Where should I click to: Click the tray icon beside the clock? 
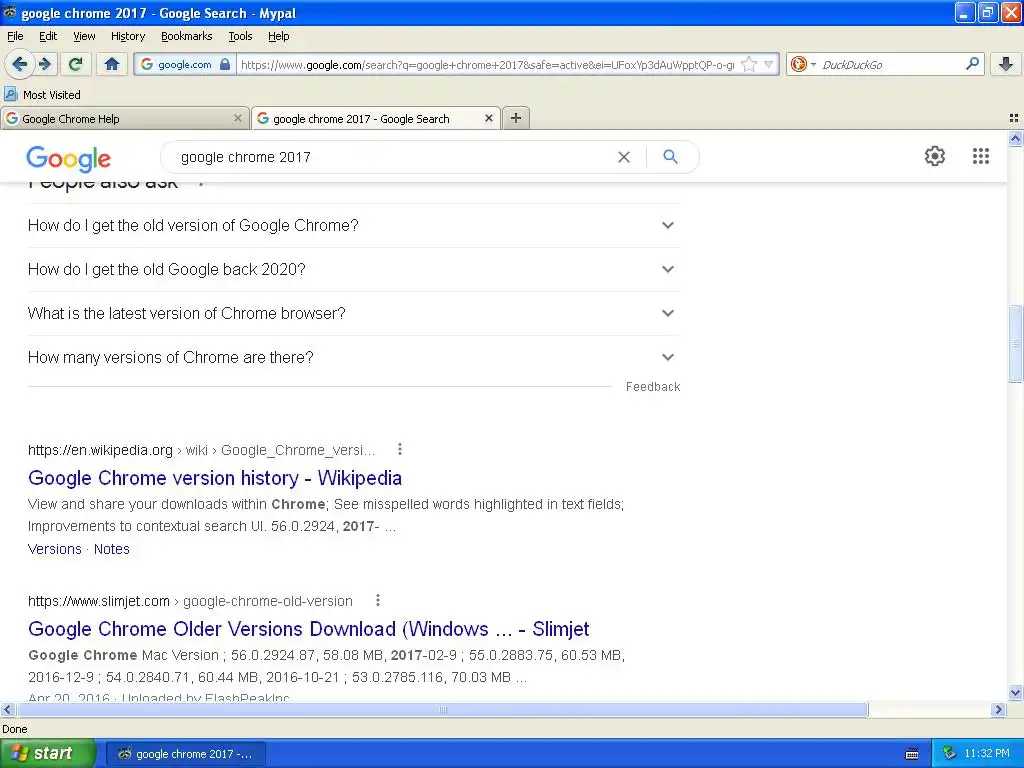point(949,754)
